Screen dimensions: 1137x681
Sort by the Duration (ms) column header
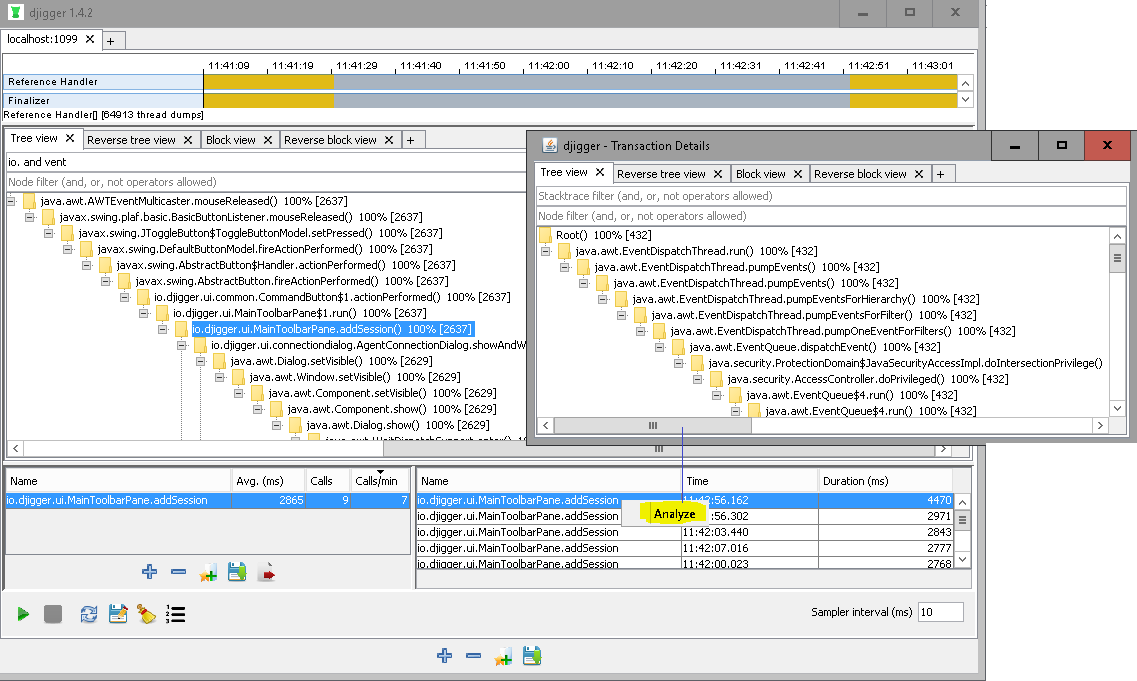point(885,481)
